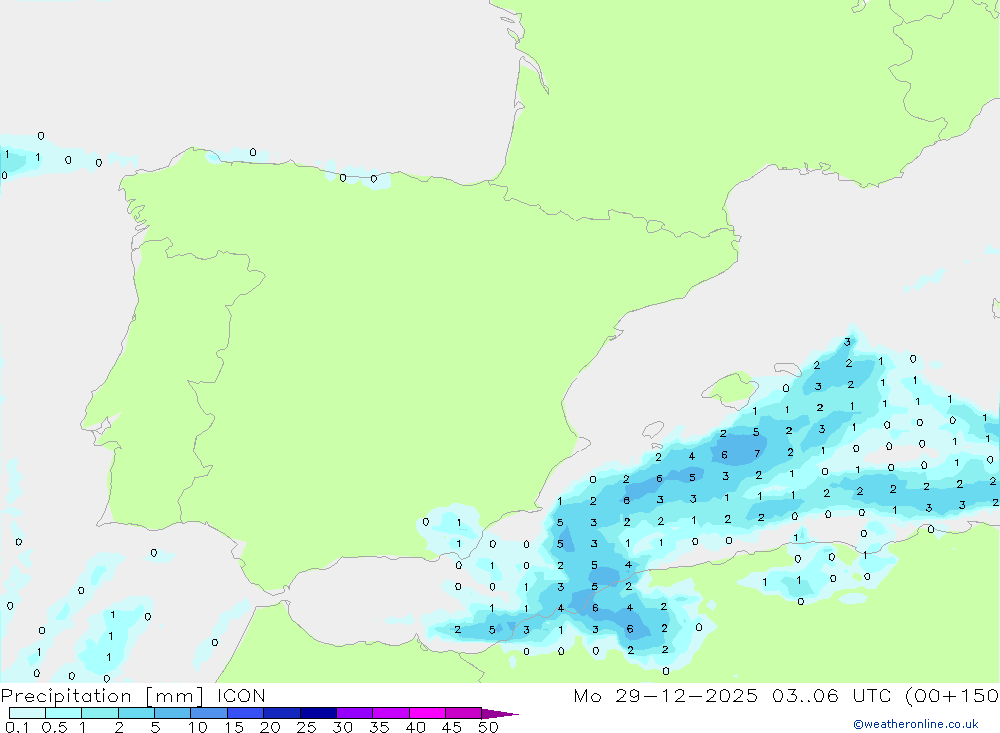
Task: Choose the 30–35 mm violet legend box
Action: pos(355,713)
